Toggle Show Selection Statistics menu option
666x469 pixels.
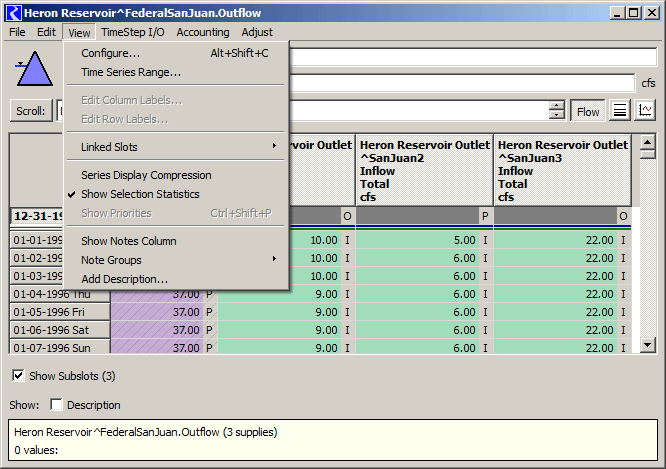[x=176, y=194]
